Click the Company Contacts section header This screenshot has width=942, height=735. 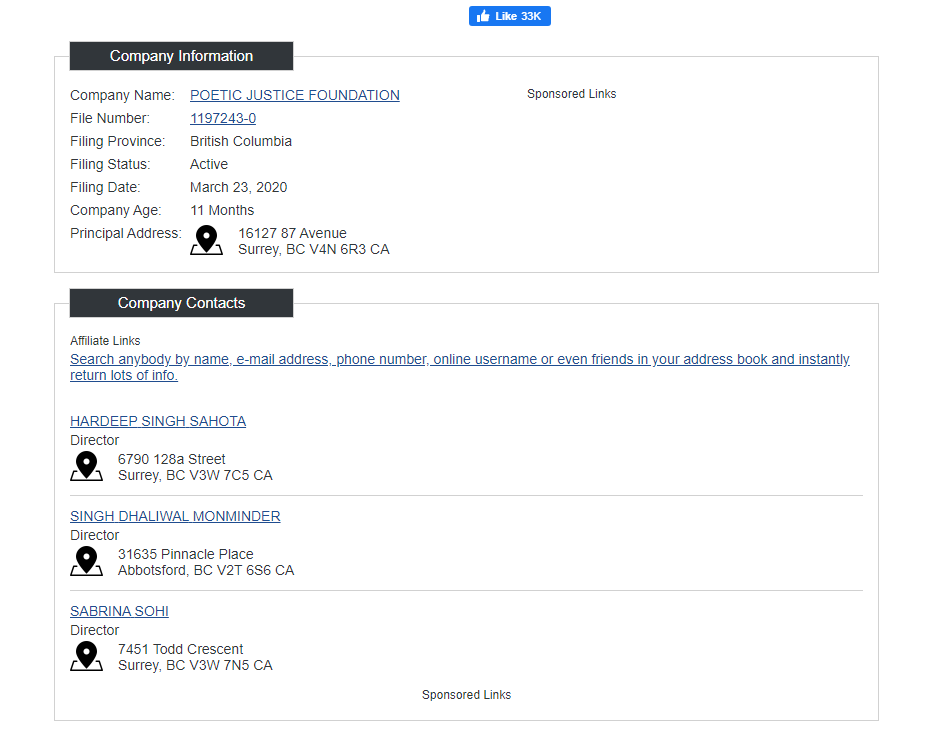click(x=181, y=303)
